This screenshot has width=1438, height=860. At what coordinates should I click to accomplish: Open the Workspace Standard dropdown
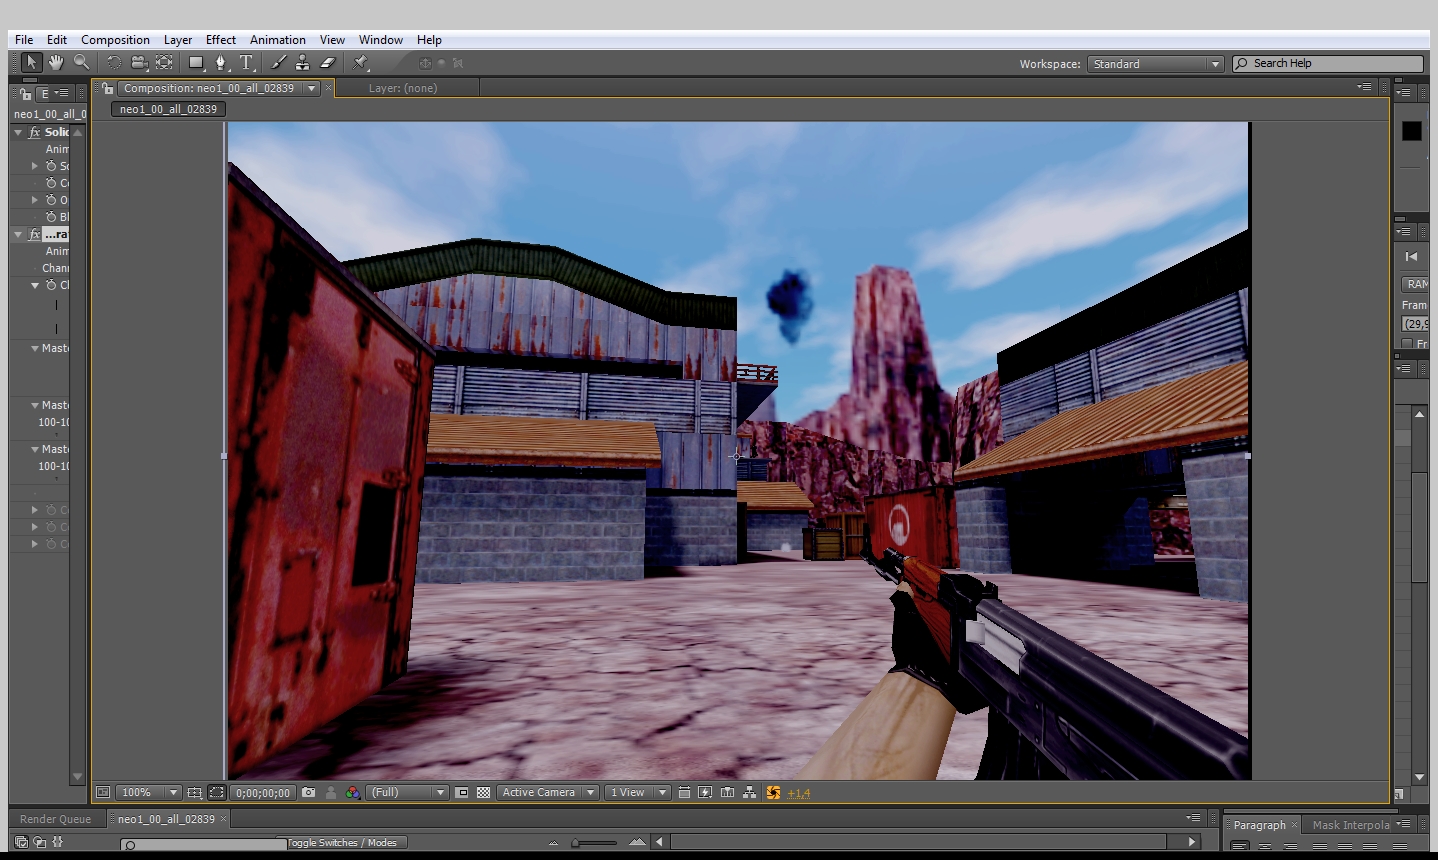(1155, 63)
